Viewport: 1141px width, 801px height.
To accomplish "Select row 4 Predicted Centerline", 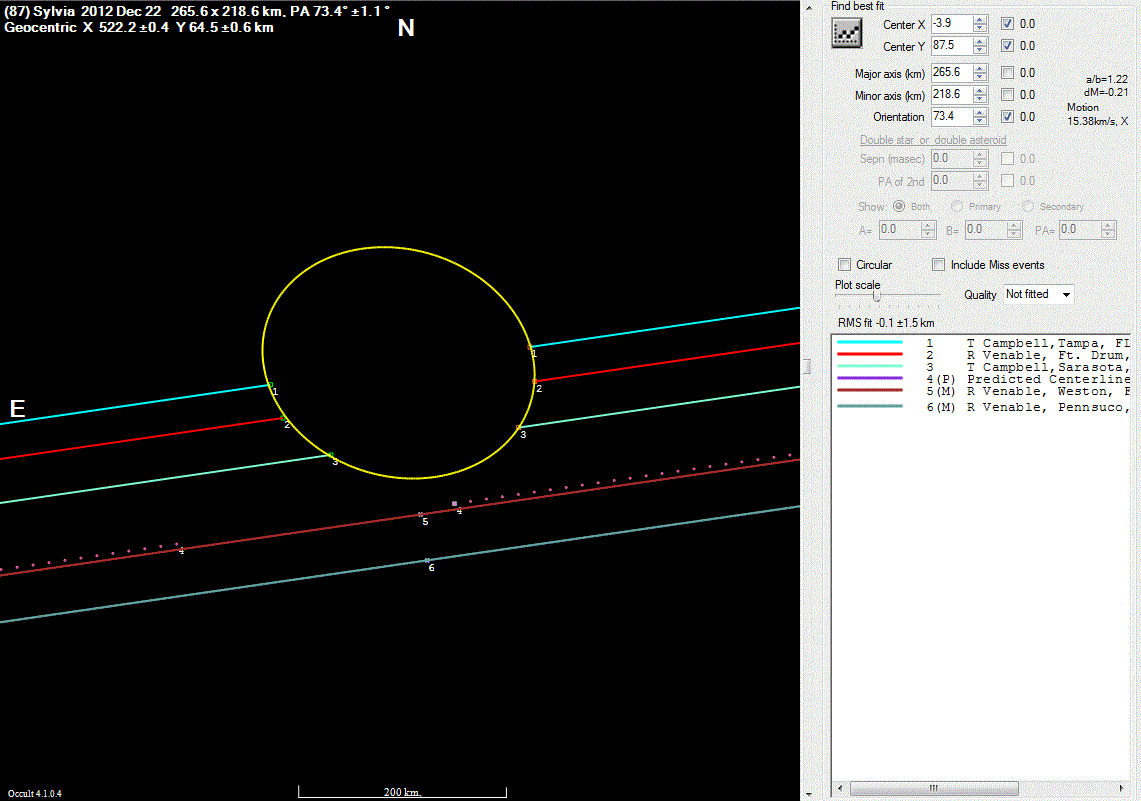I will (982, 379).
